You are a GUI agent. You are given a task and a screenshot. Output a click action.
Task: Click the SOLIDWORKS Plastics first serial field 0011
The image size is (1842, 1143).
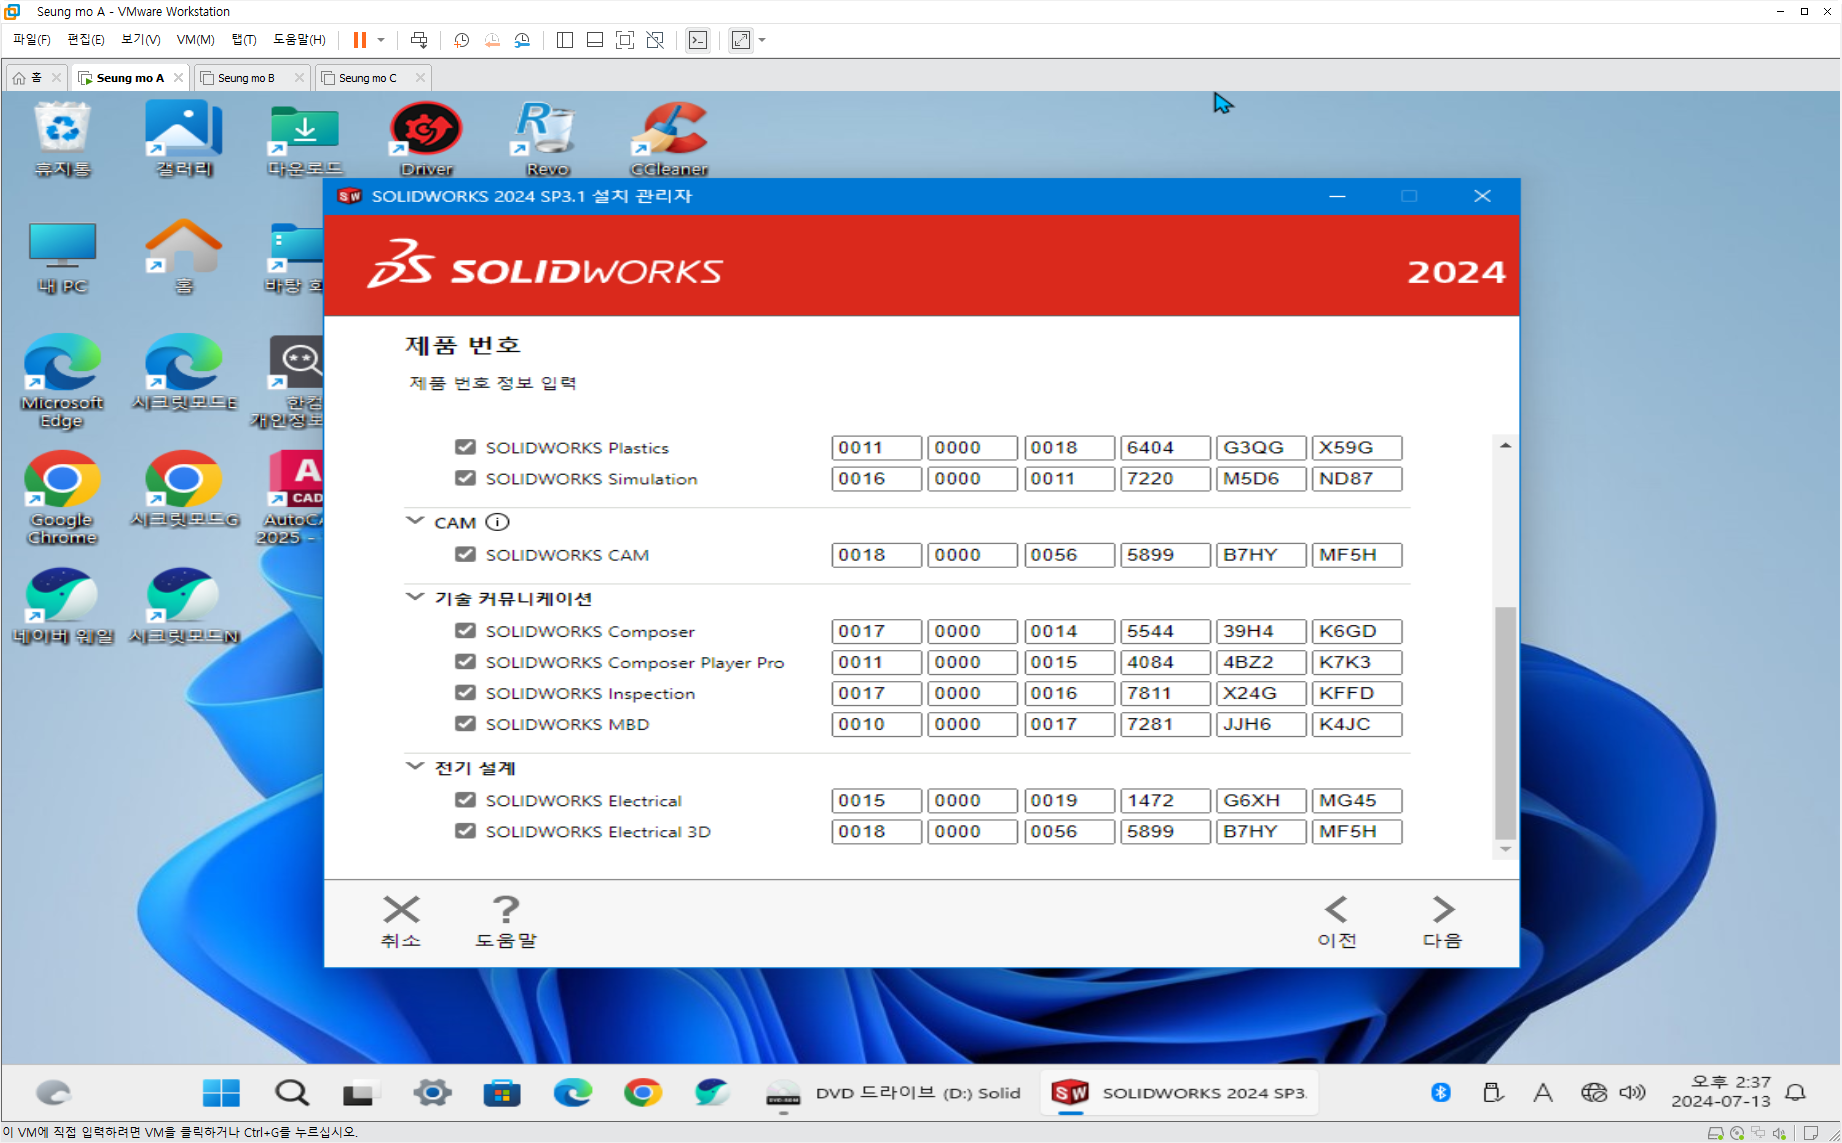[876, 447]
